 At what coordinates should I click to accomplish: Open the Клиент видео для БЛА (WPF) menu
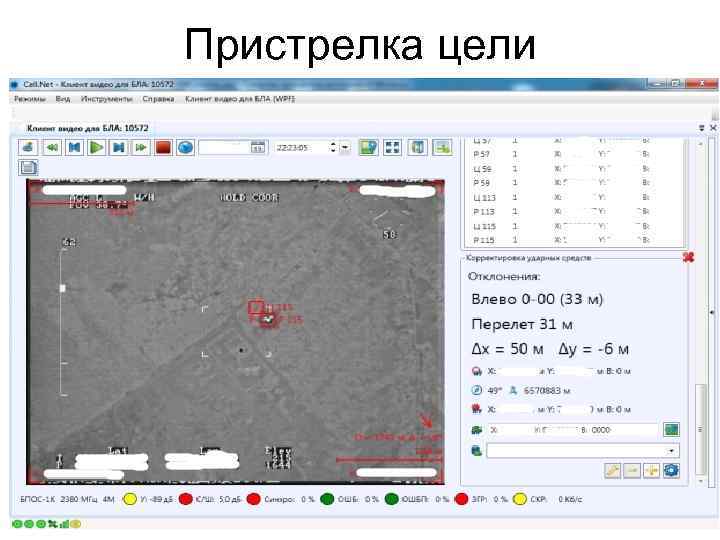(240, 99)
